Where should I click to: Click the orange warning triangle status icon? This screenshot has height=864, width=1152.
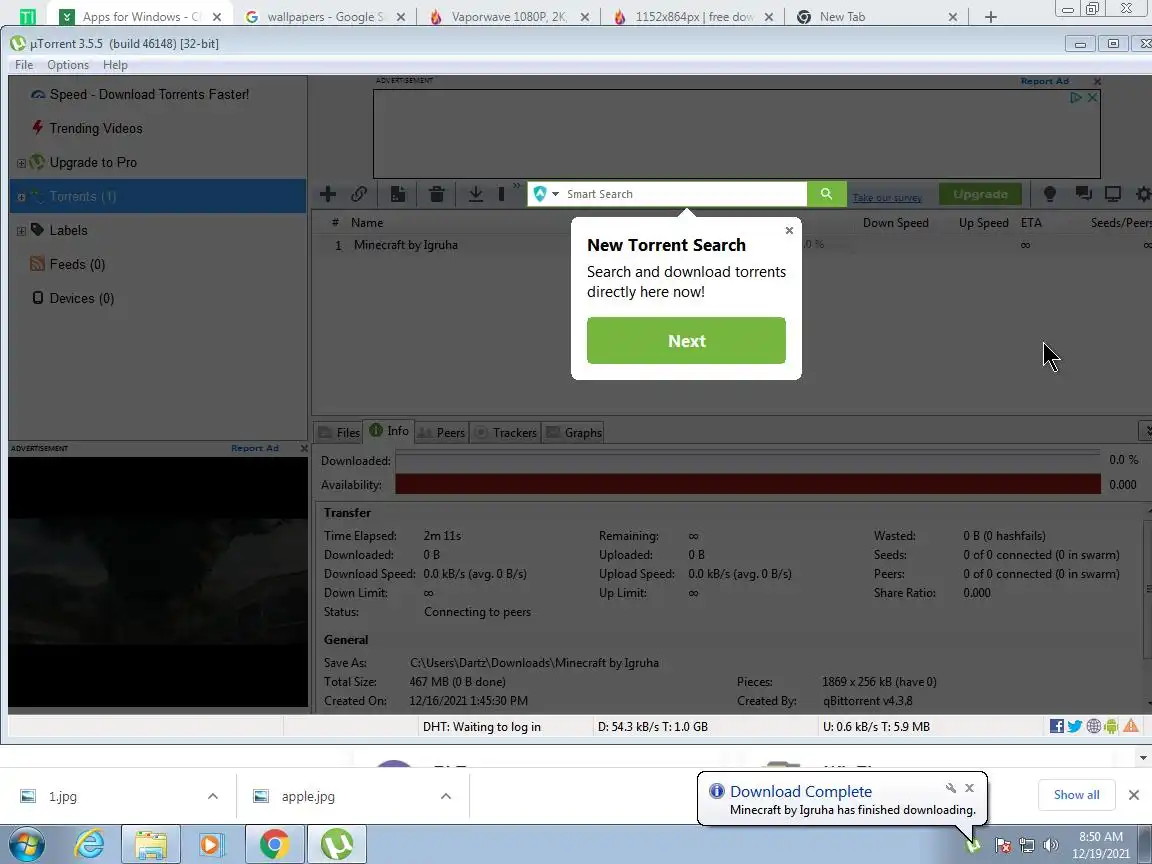tap(1131, 727)
